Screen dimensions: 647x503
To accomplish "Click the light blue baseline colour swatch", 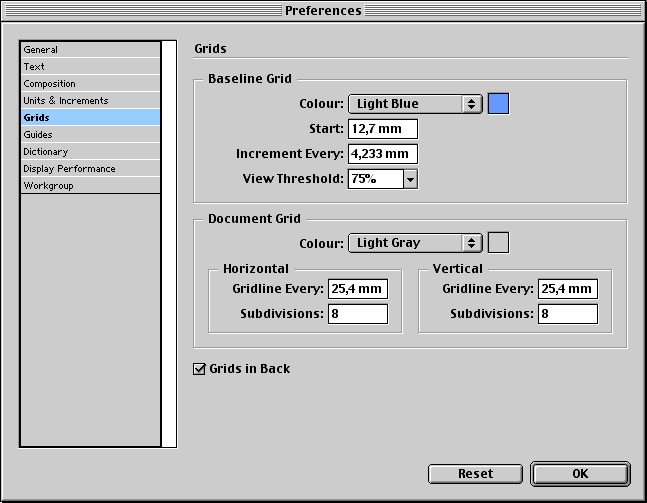I will tap(498, 104).
